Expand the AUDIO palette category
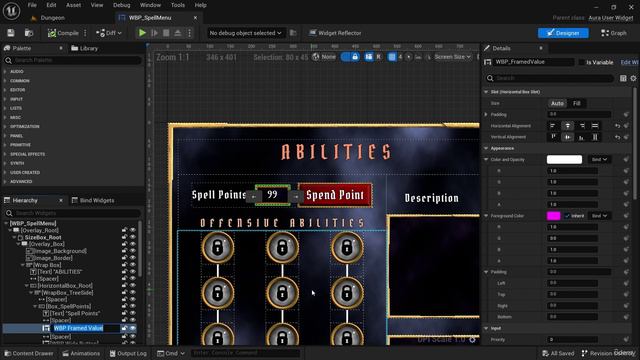The width and height of the screenshot is (640, 360). click(x=5, y=71)
